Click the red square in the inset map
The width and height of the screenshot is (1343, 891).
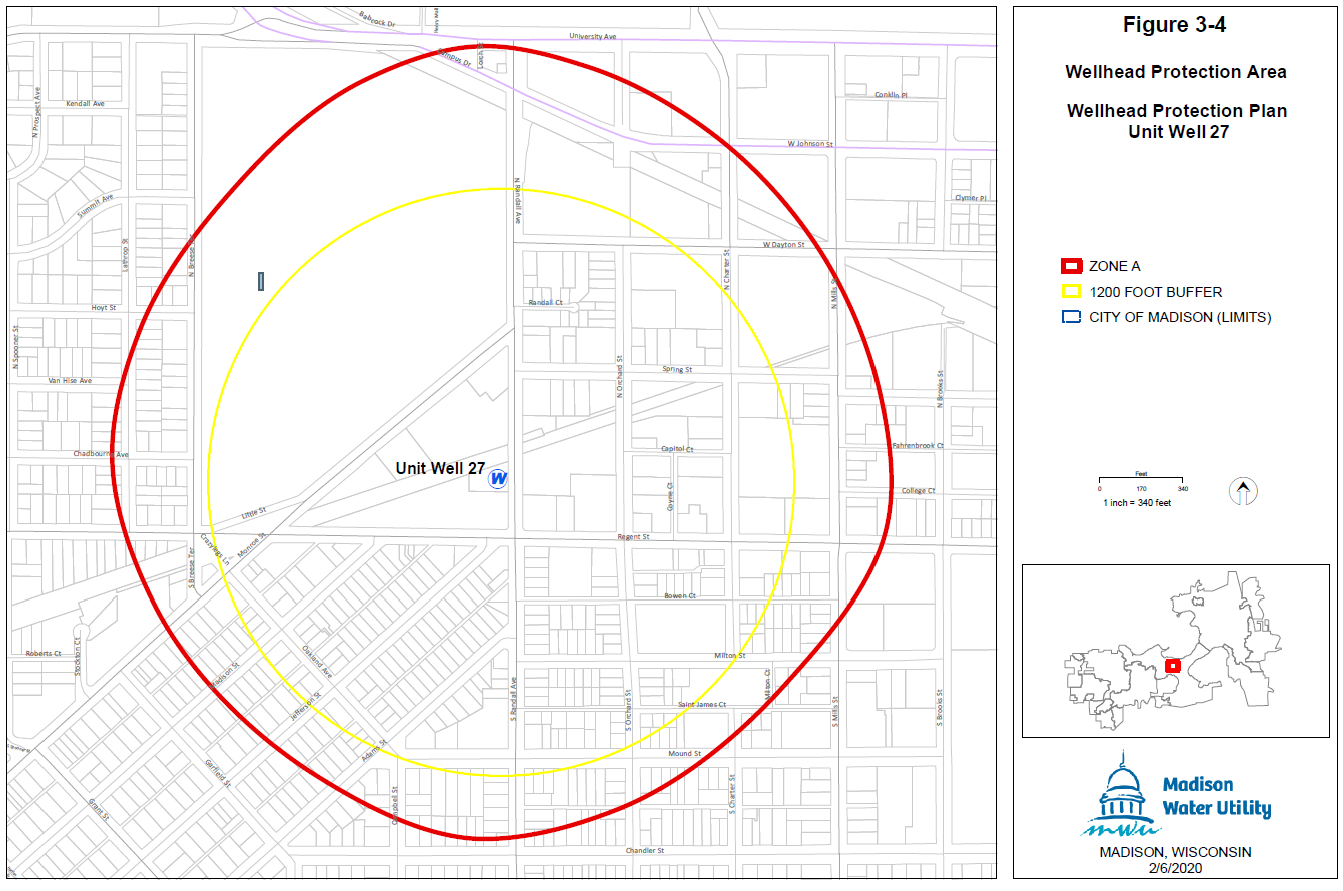pos(1173,665)
